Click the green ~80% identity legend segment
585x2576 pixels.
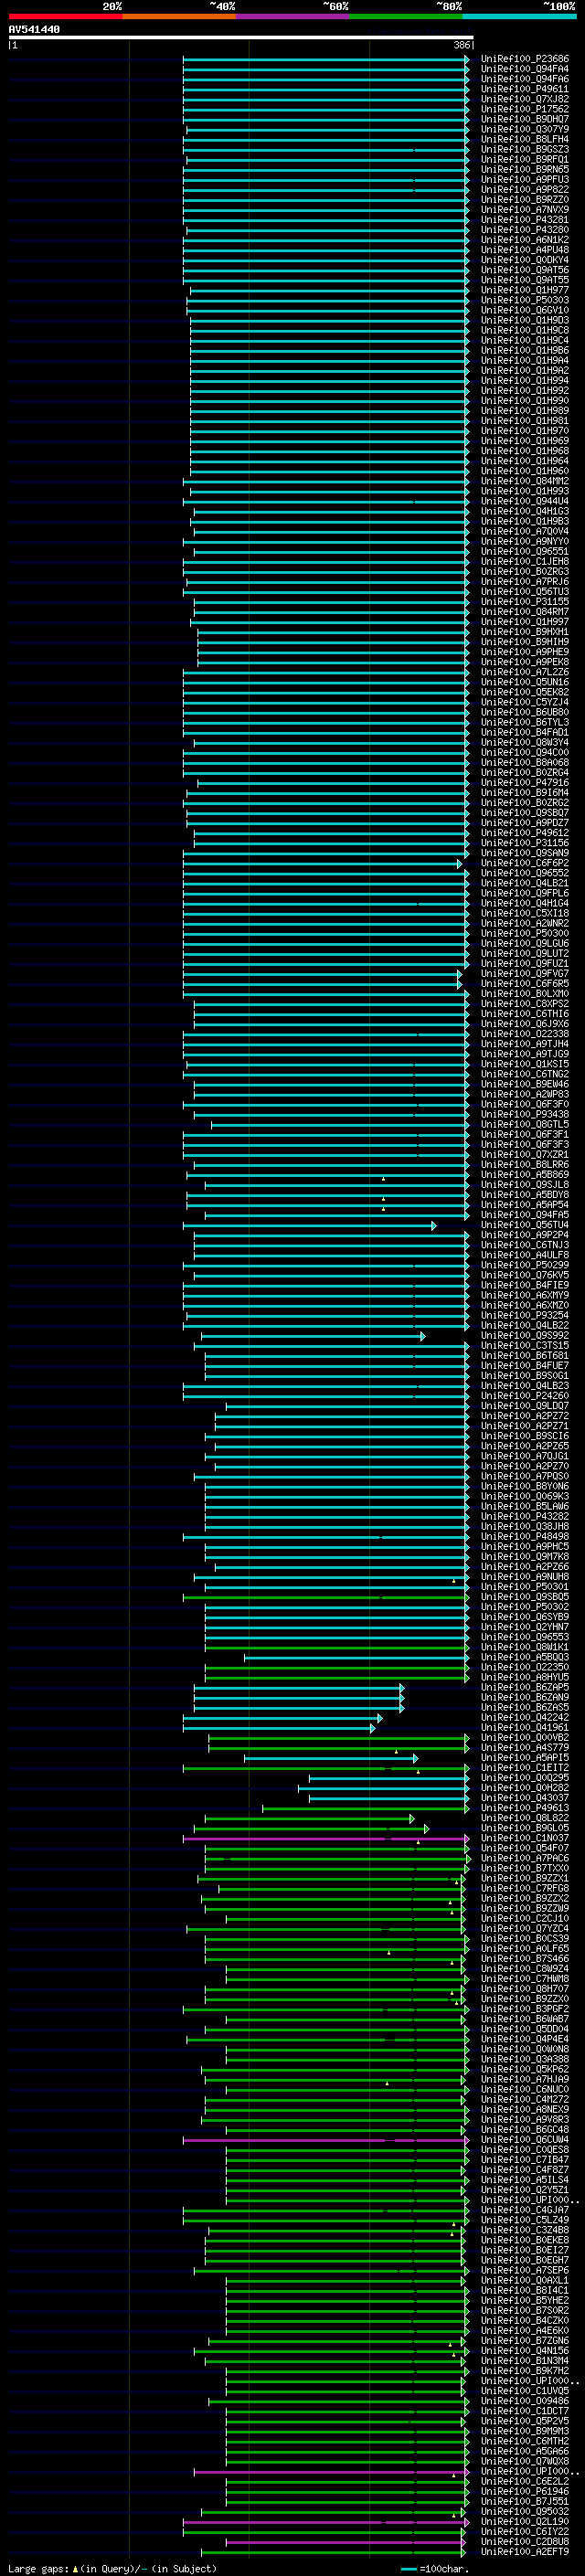click(x=406, y=16)
